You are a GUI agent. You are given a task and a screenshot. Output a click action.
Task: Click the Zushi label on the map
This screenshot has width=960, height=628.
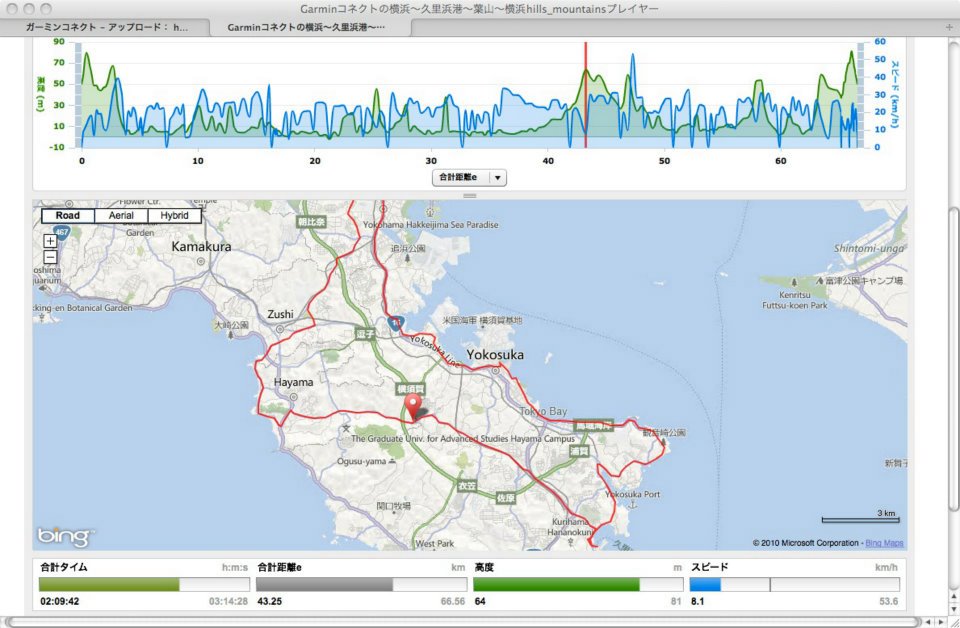click(280, 314)
